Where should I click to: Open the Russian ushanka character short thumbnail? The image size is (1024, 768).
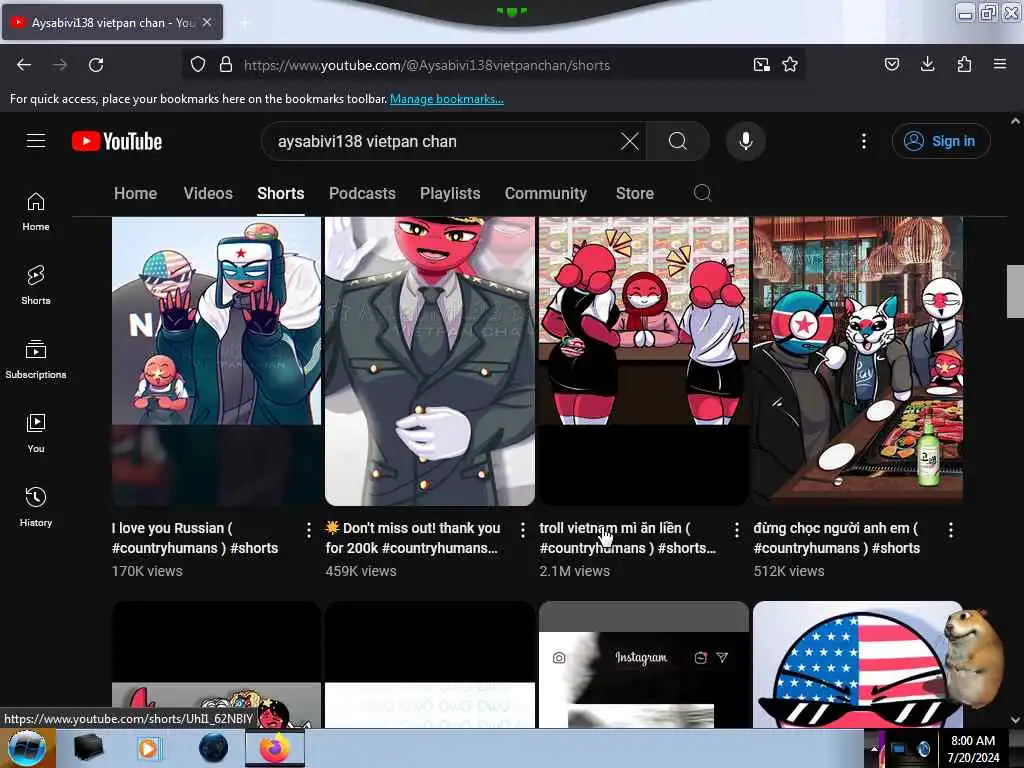(x=216, y=360)
